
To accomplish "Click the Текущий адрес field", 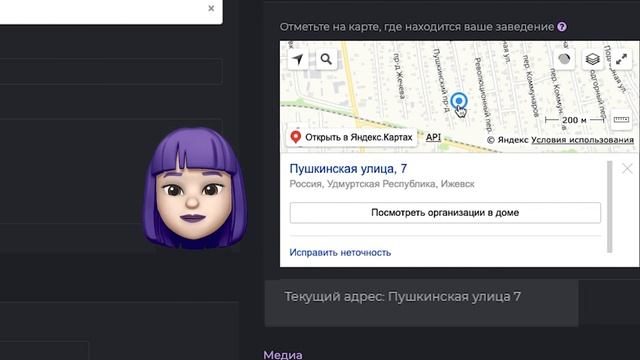I will tap(422, 303).
